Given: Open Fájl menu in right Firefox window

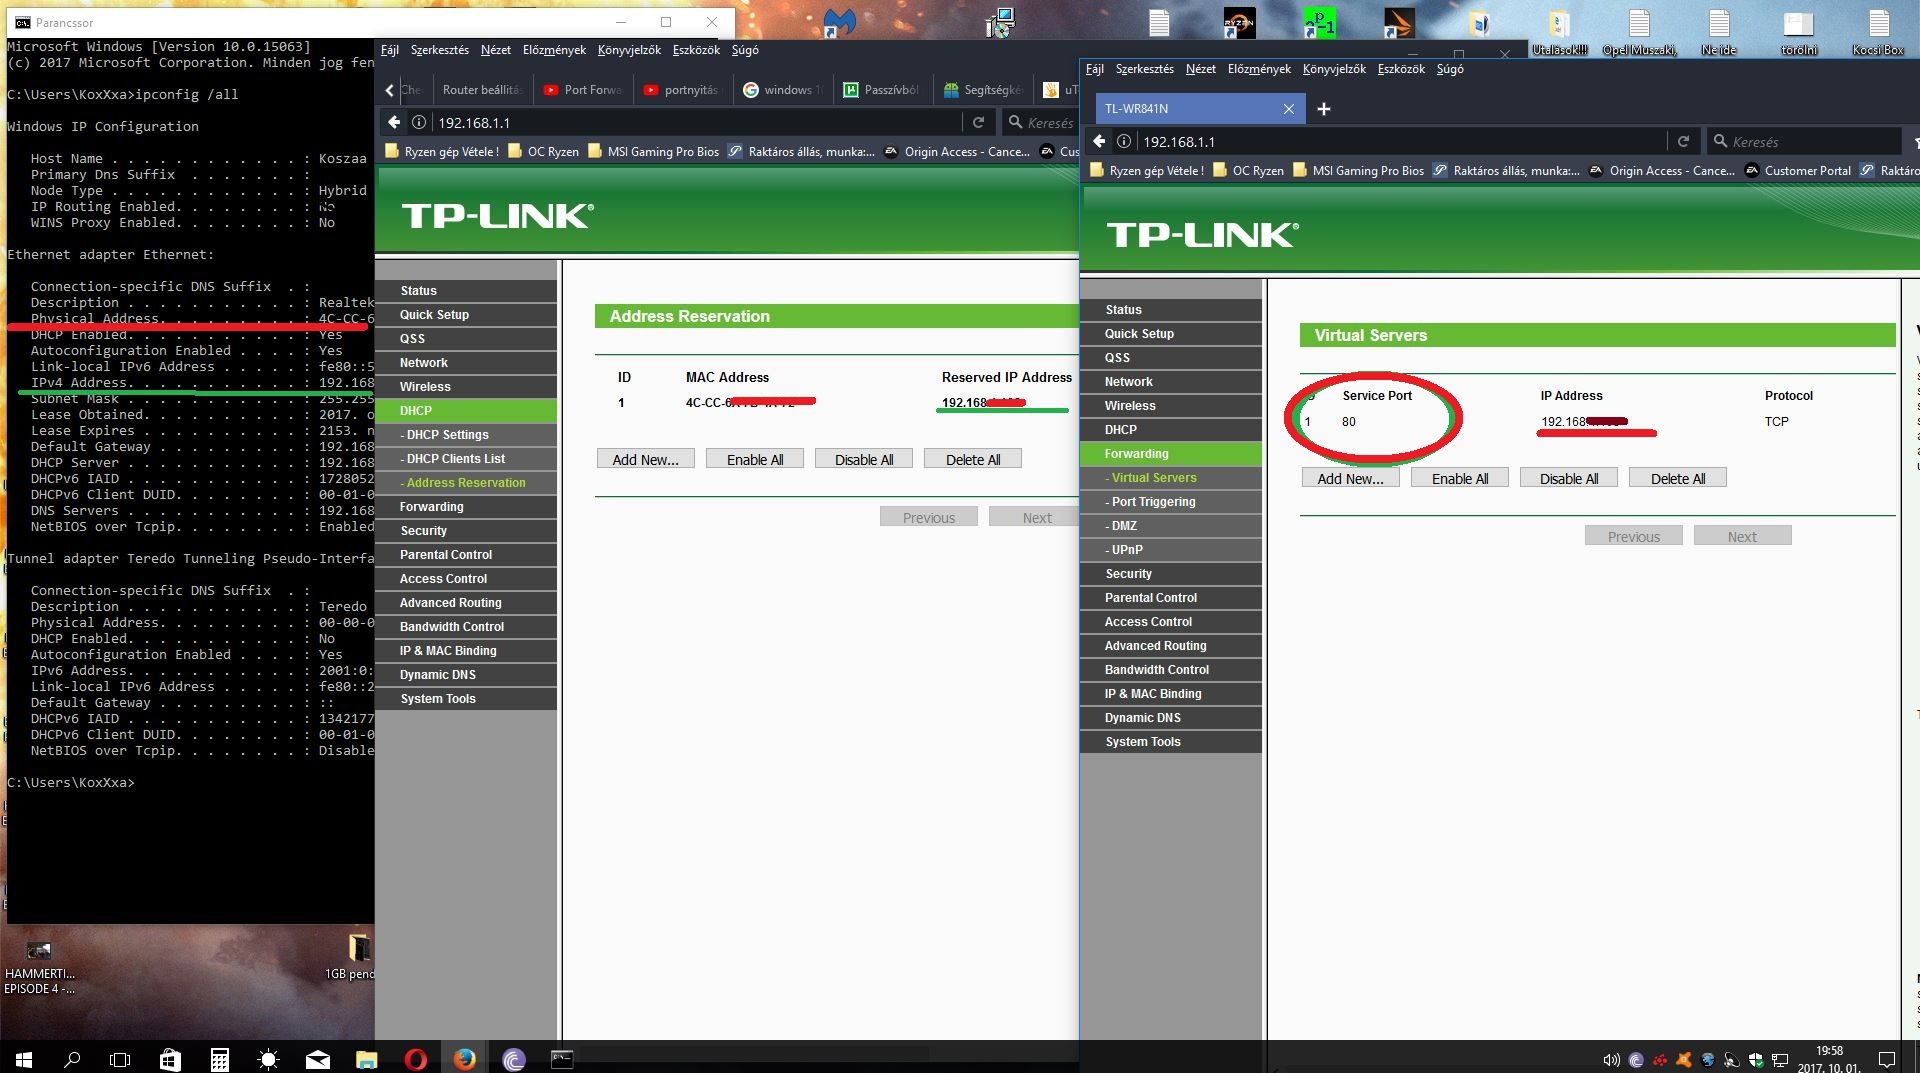Looking at the screenshot, I should (1095, 69).
